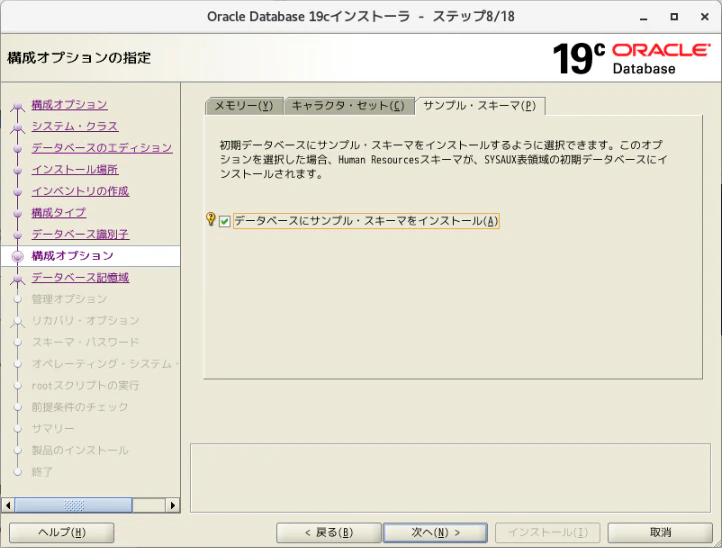Switch to the メモリー(Y) tab

pos(244,106)
